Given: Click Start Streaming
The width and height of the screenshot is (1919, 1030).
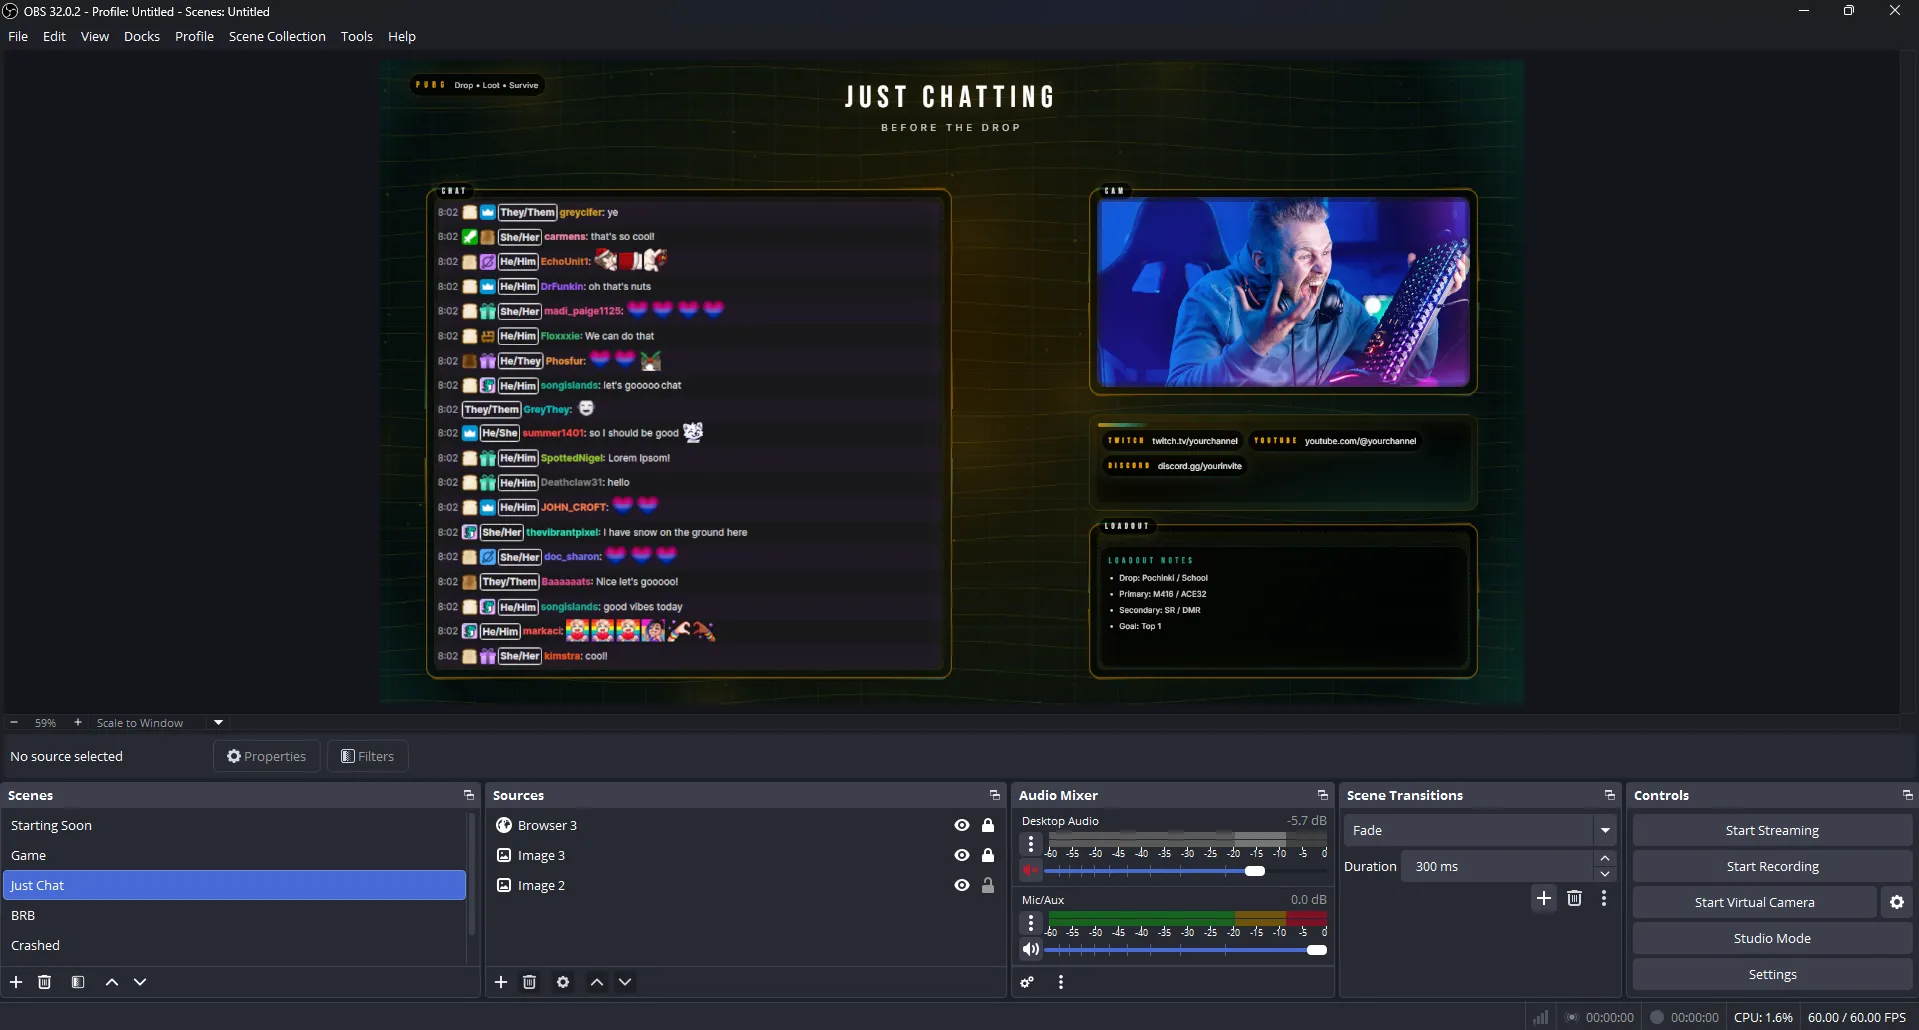Looking at the screenshot, I should 1771,829.
